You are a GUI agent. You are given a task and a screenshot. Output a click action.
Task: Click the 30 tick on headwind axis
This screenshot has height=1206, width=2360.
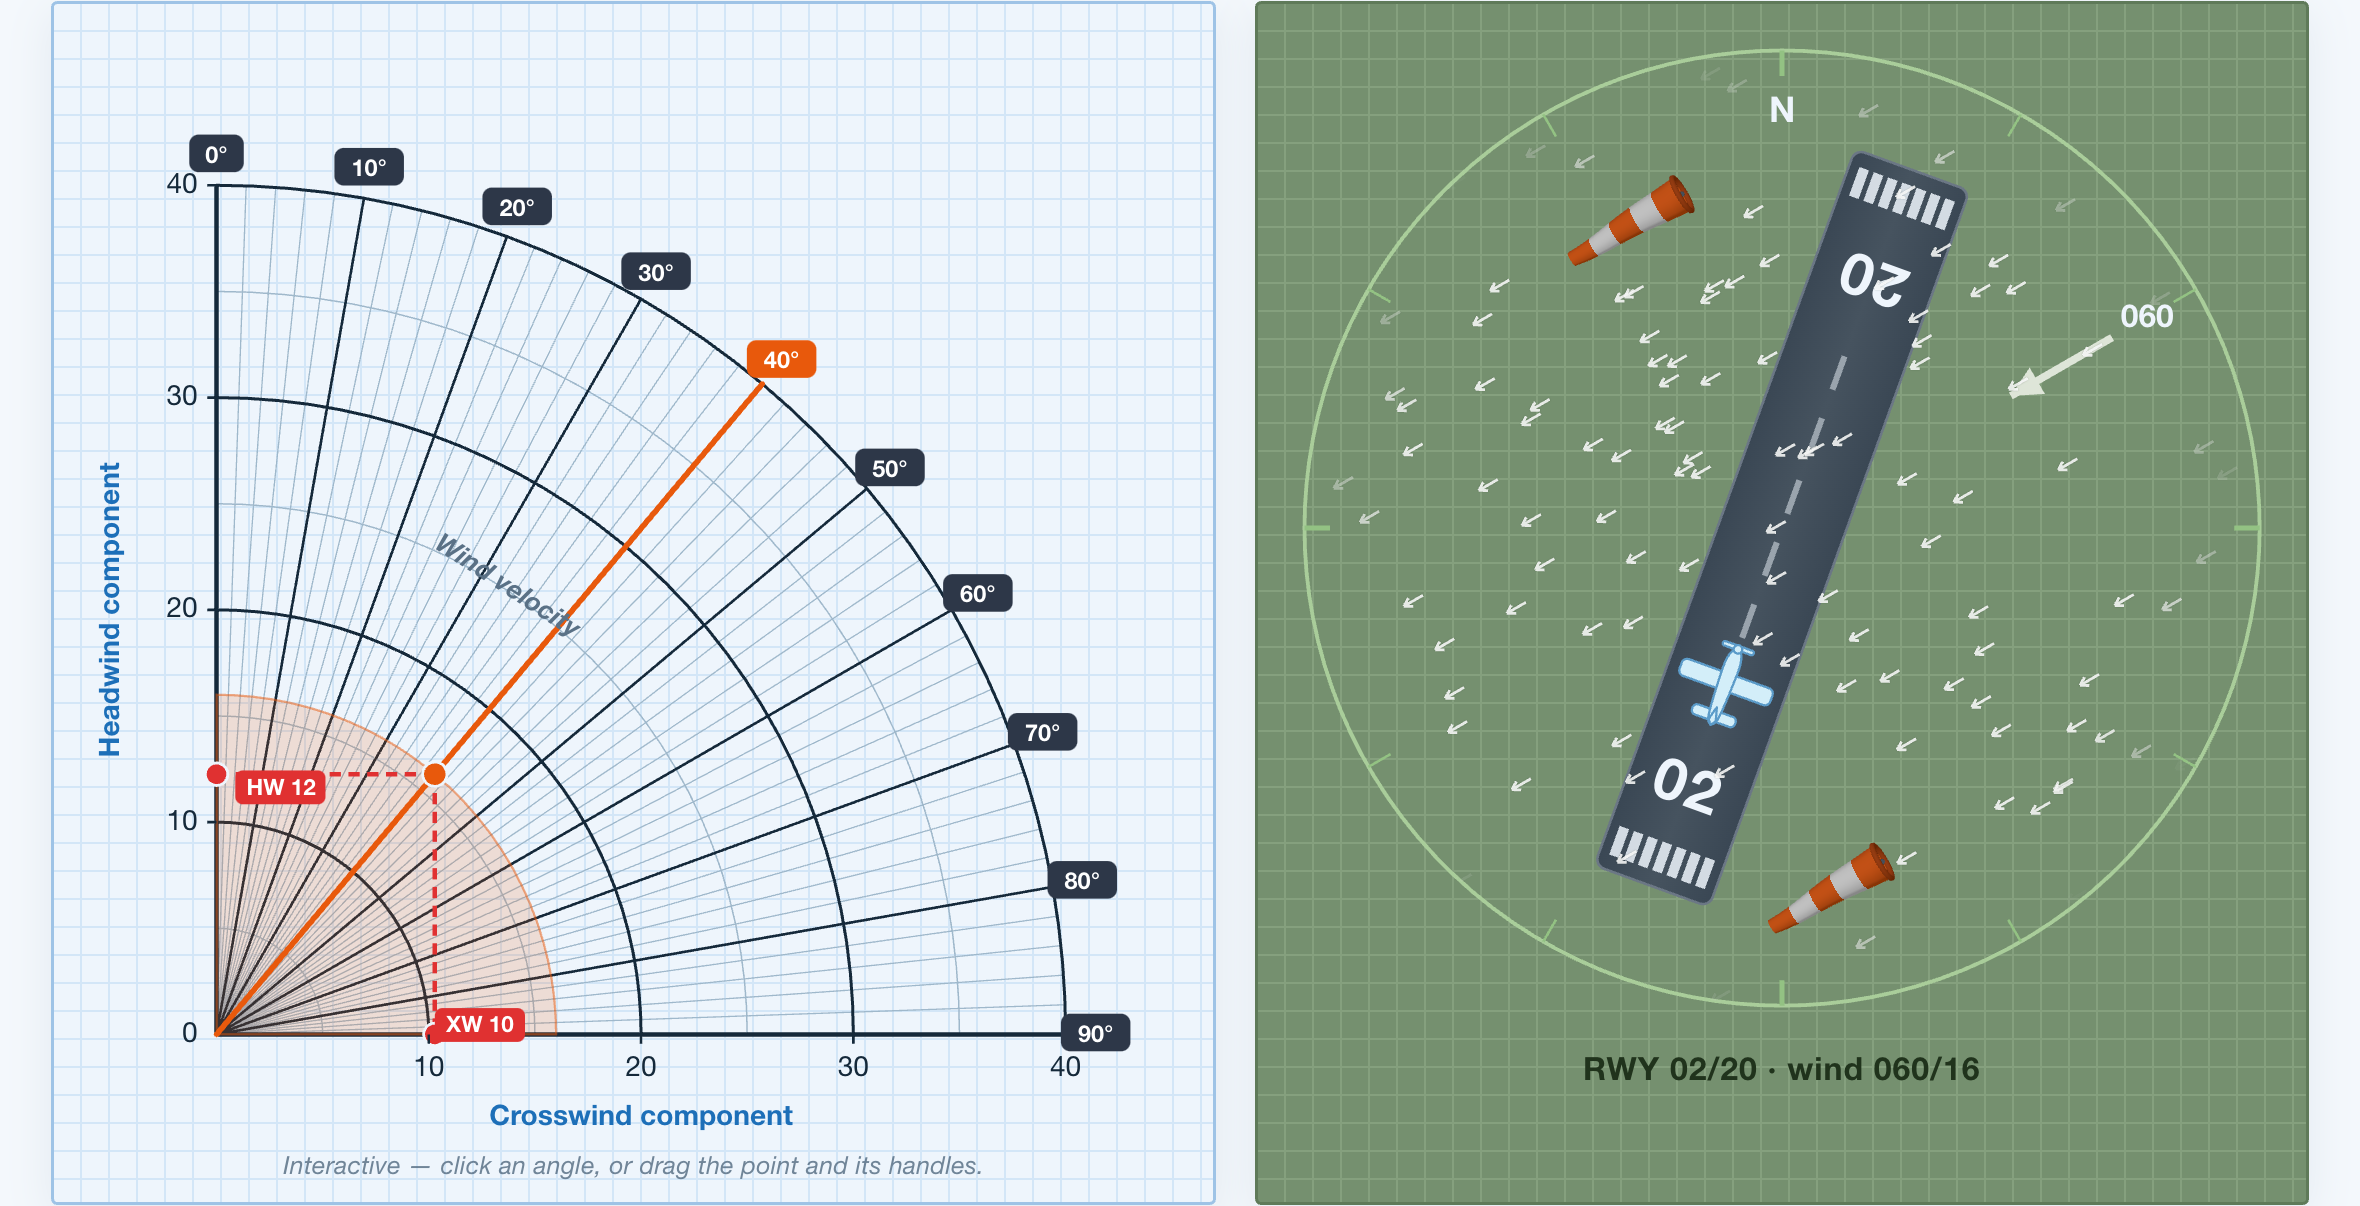coord(182,396)
